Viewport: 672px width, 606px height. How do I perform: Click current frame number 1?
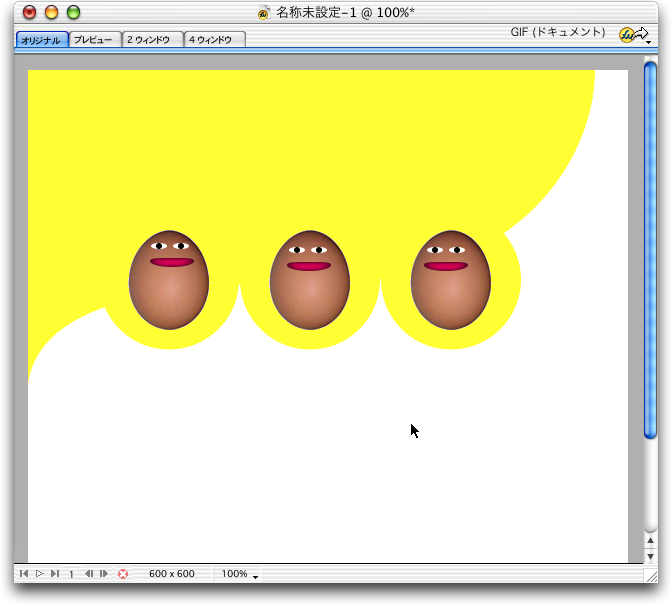71,574
